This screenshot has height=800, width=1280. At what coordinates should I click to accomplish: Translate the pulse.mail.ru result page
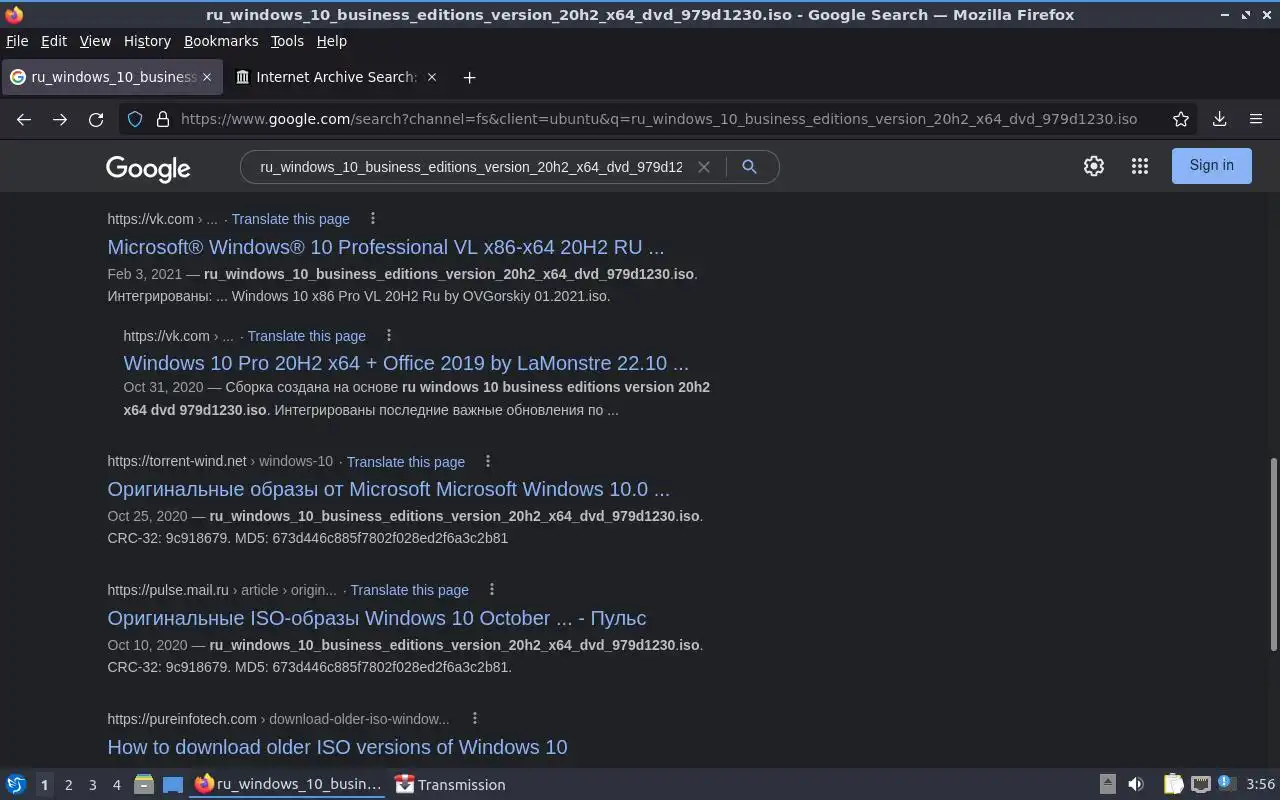pyautogui.click(x=409, y=590)
